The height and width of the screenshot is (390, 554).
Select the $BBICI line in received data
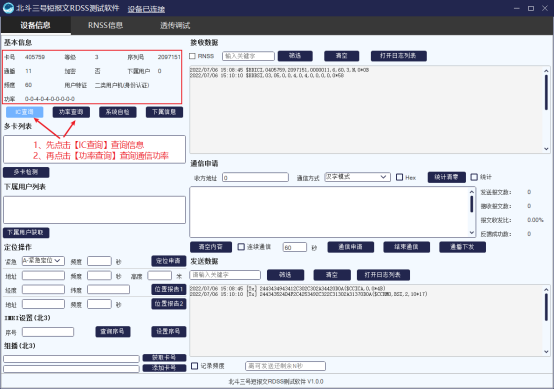(279, 70)
